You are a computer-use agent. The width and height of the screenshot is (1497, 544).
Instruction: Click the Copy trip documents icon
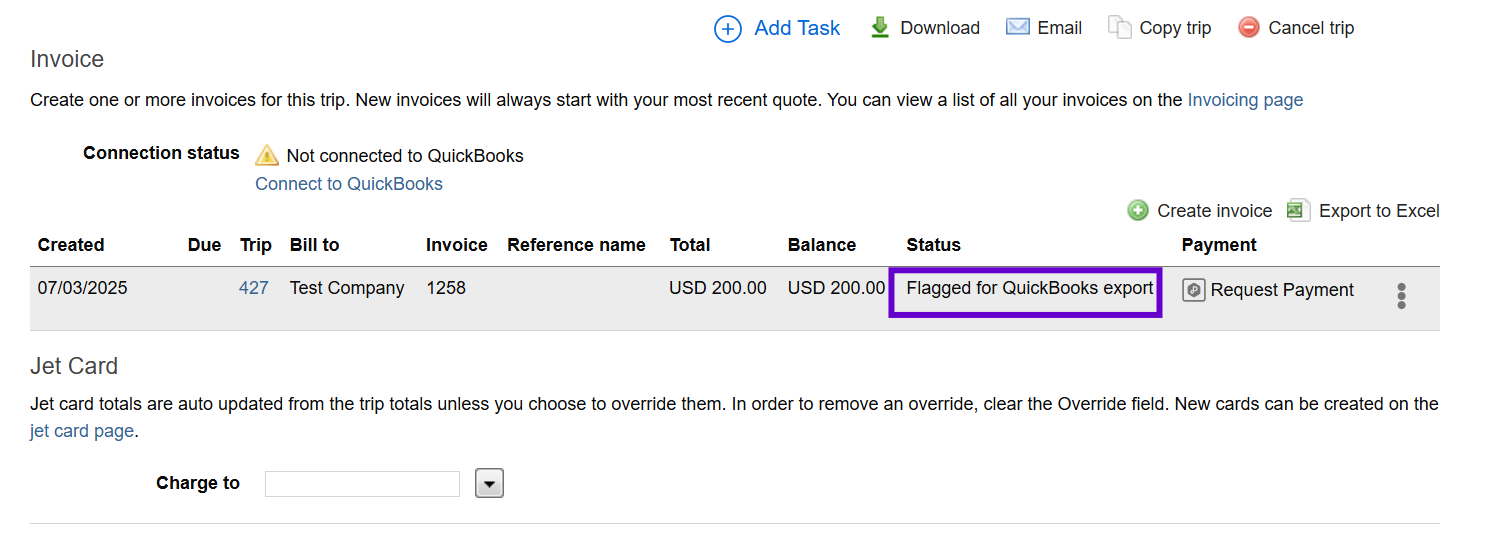coord(1119,28)
